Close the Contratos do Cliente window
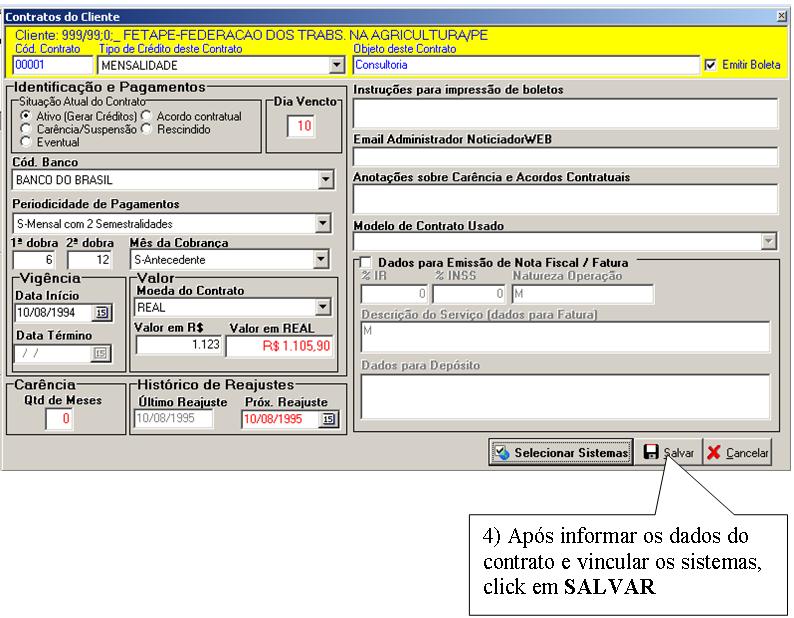Viewport: 794px width, 618px height. point(781,17)
